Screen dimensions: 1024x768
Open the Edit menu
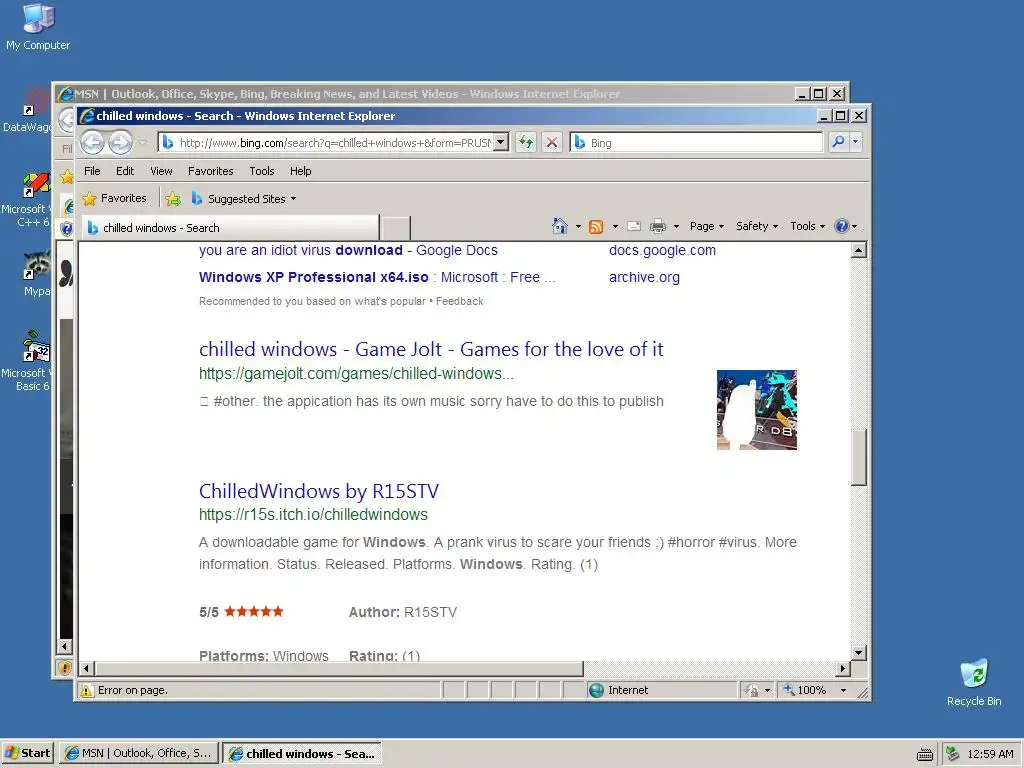tap(125, 171)
